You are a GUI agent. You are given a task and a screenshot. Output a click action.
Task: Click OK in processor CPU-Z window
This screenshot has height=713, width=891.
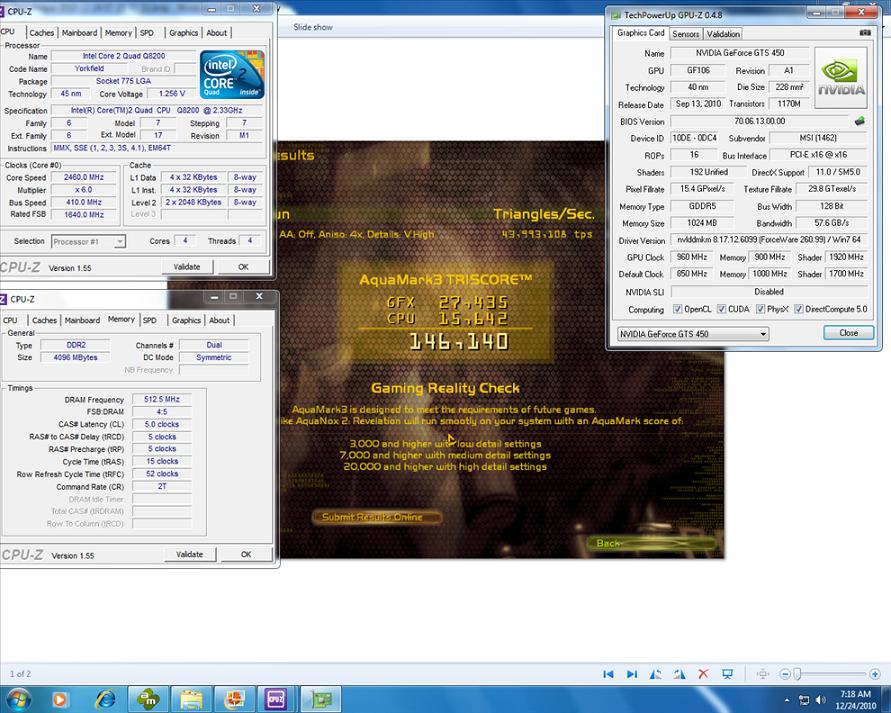[x=243, y=266]
